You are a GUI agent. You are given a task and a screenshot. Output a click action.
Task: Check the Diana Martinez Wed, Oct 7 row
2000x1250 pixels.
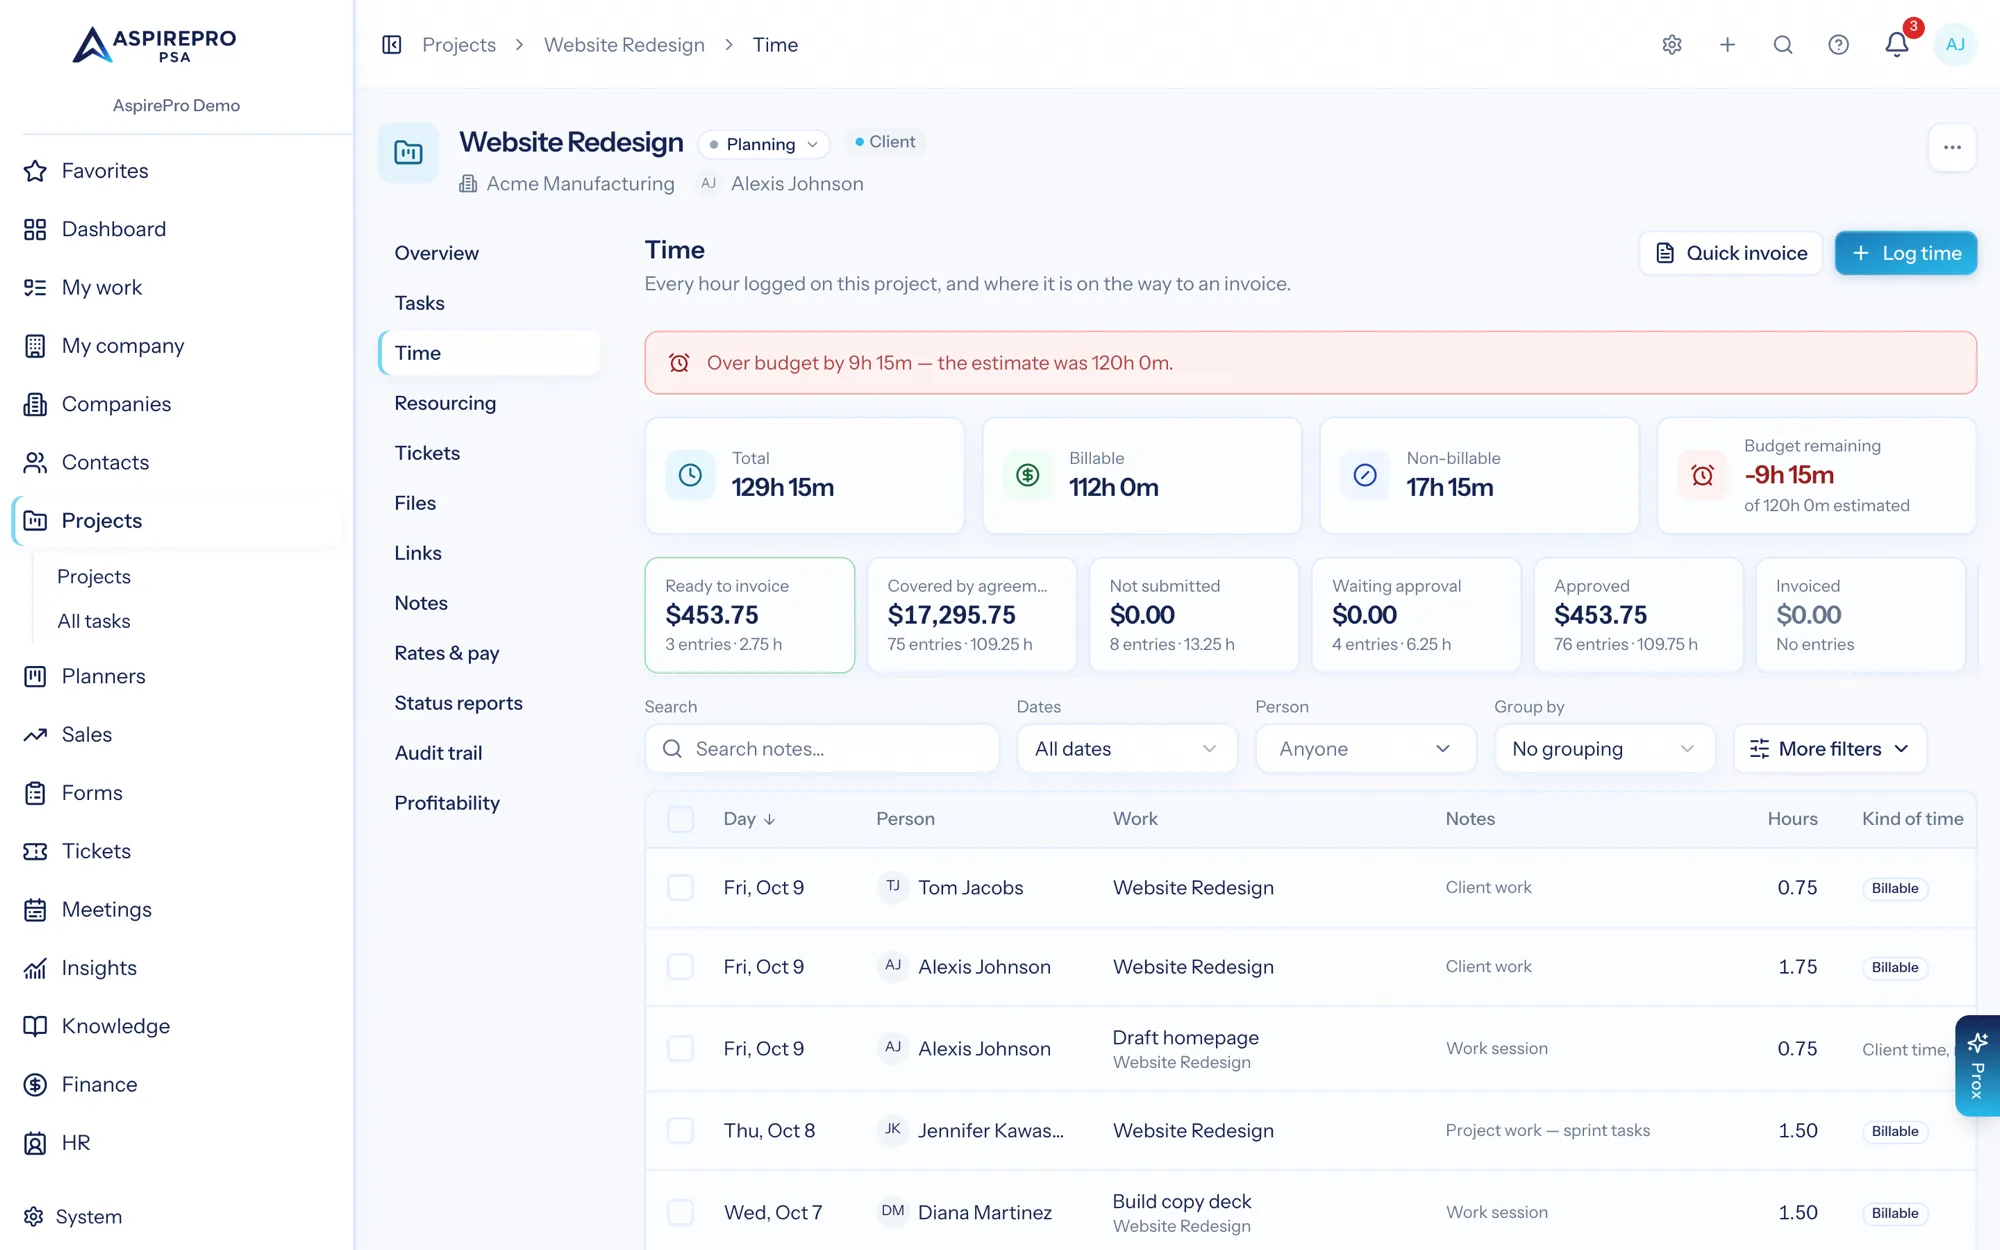pyautogui.click(x=680, y=1213)
